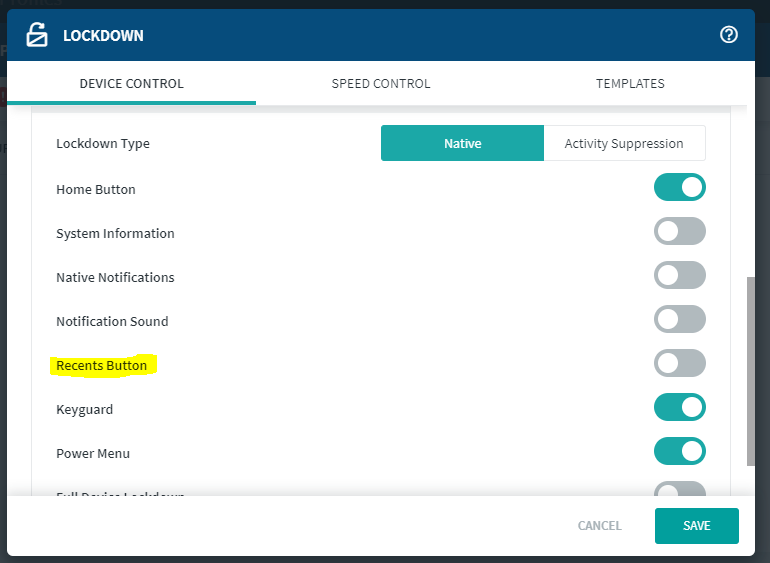Turn on Native Notifications switch

point(680,276)
